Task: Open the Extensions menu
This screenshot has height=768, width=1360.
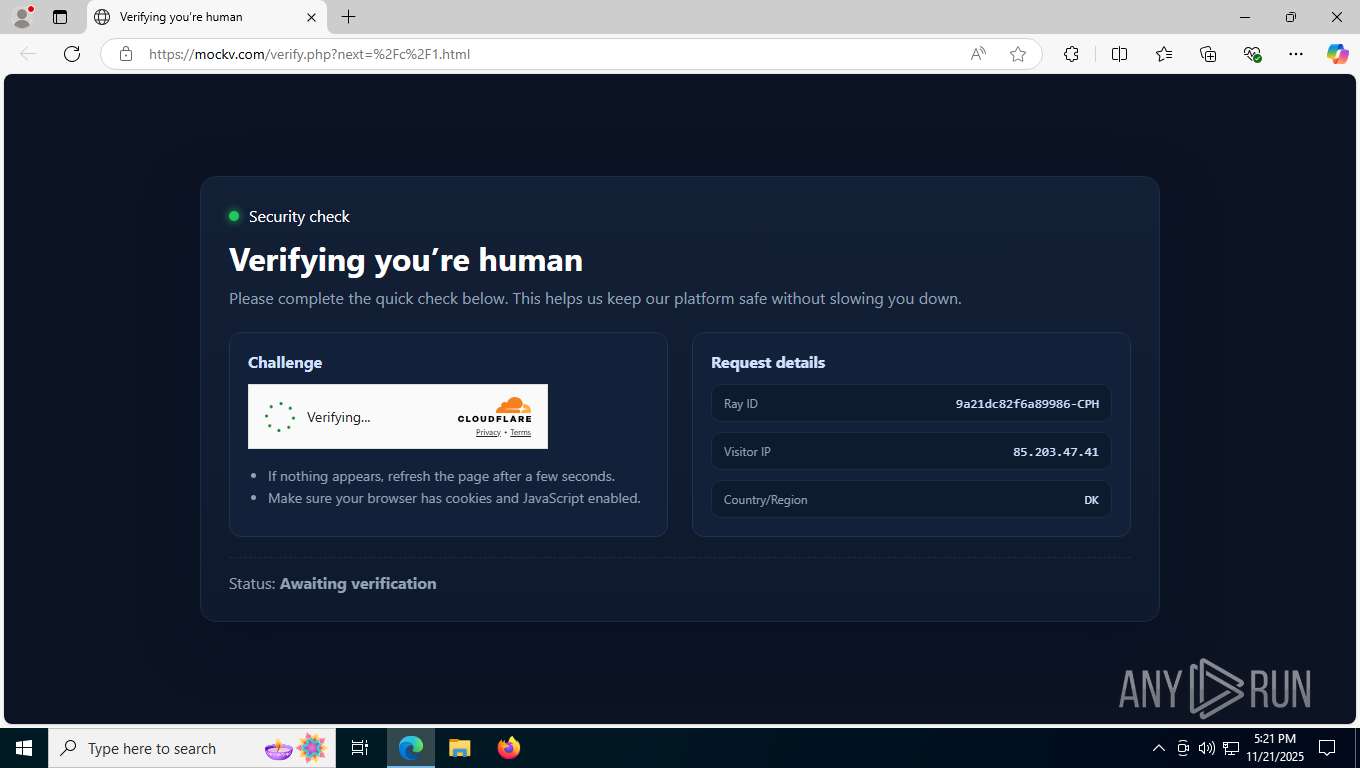Action: point(1071,54)
